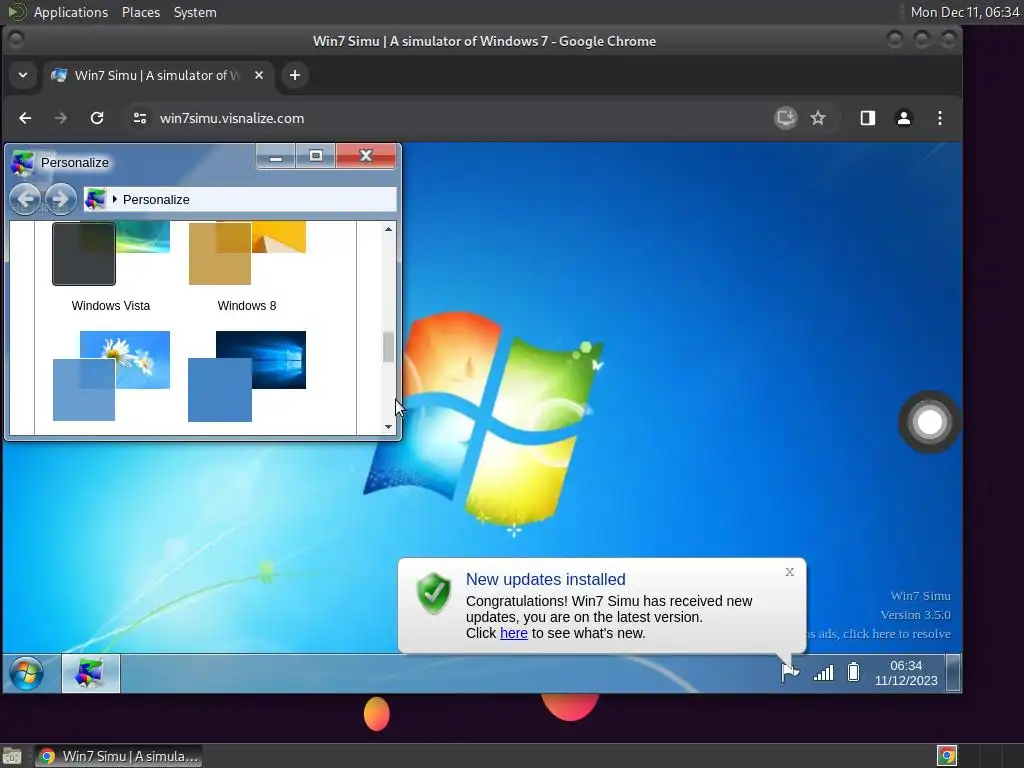This screenshot has width=1024, height=768.
Task: Open the Places menu
Action: 141,12
